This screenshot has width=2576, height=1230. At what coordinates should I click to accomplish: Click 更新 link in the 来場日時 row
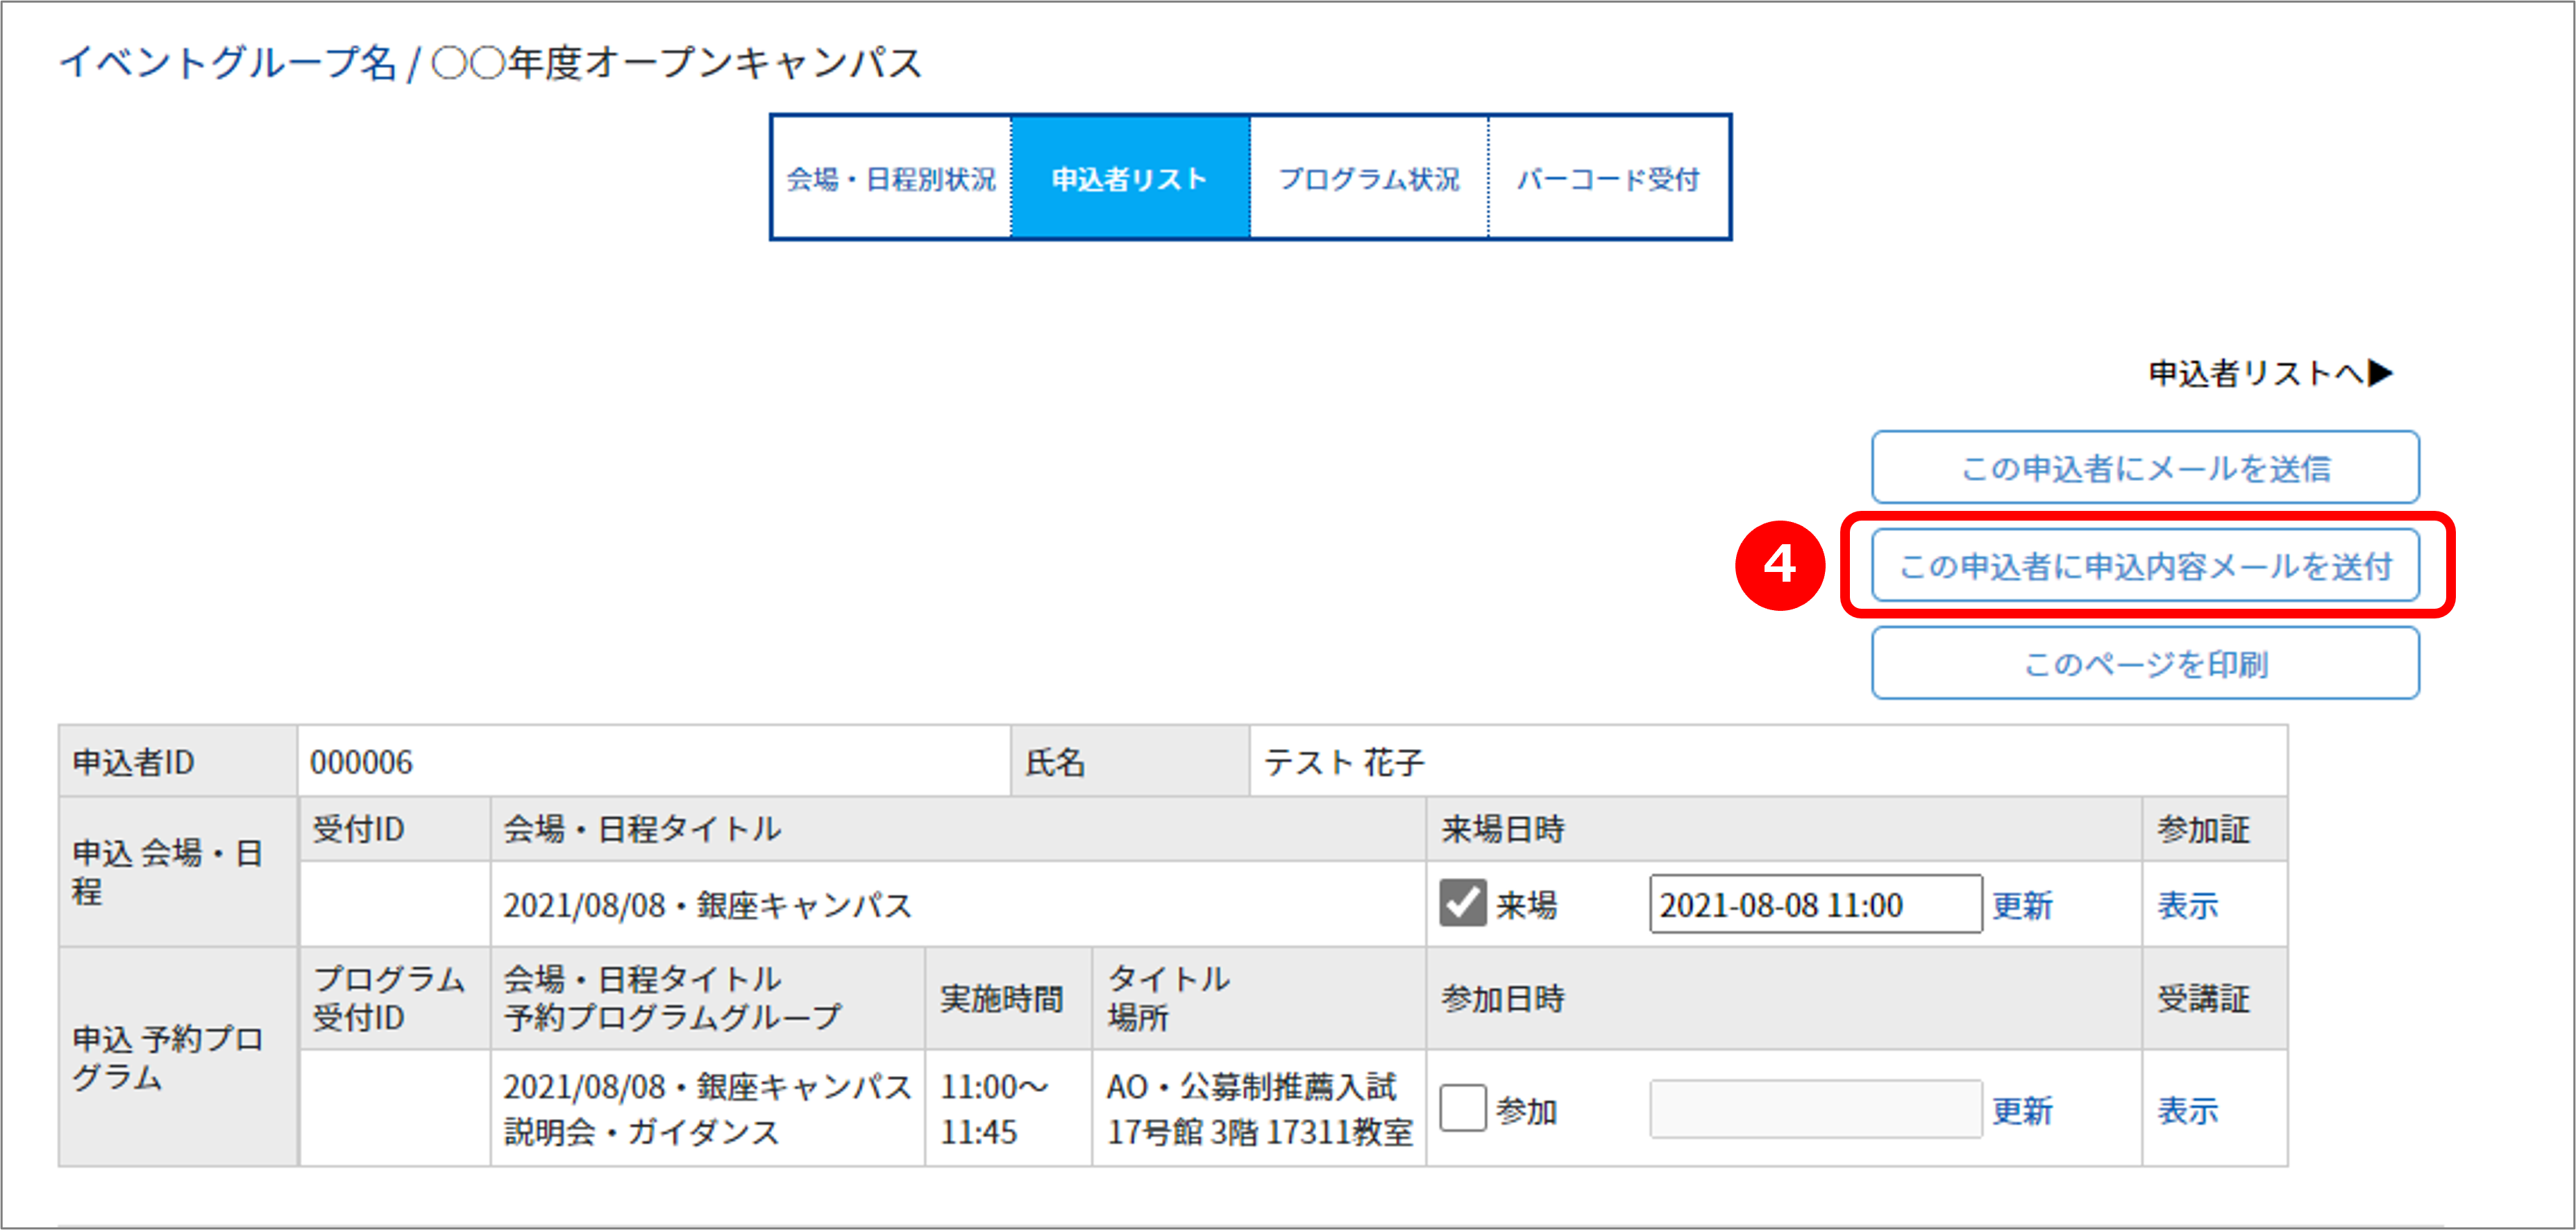click(x=2022, y=905)
